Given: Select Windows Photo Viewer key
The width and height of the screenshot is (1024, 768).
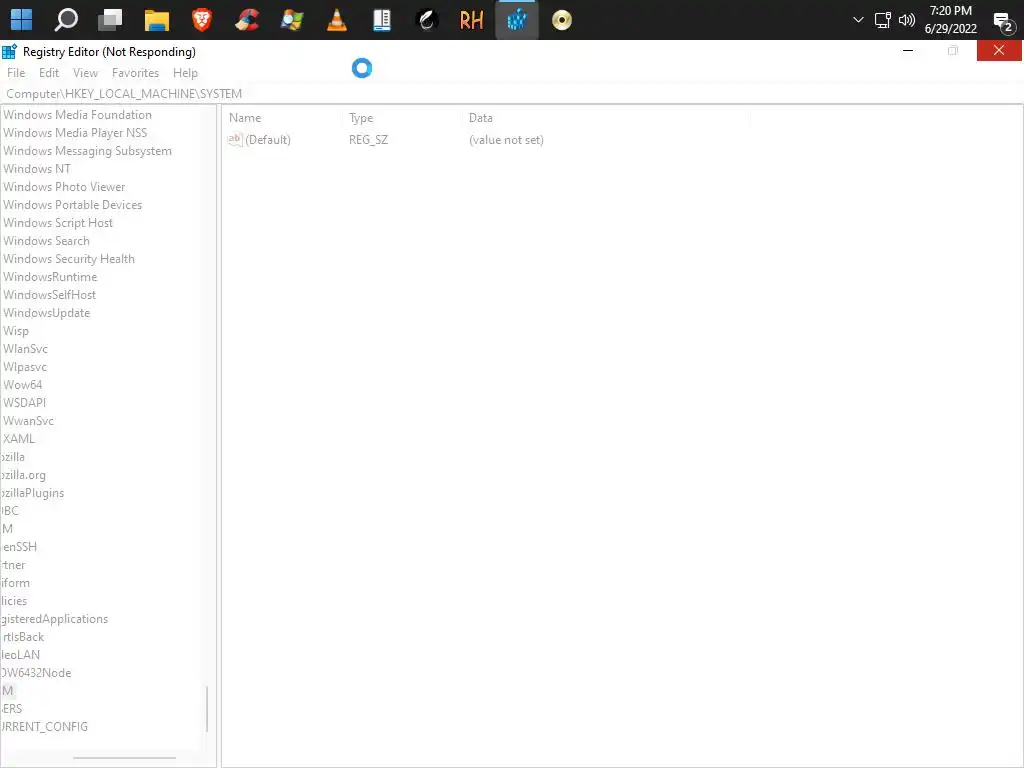Looking at the screenshot, I should coord(64,187).
